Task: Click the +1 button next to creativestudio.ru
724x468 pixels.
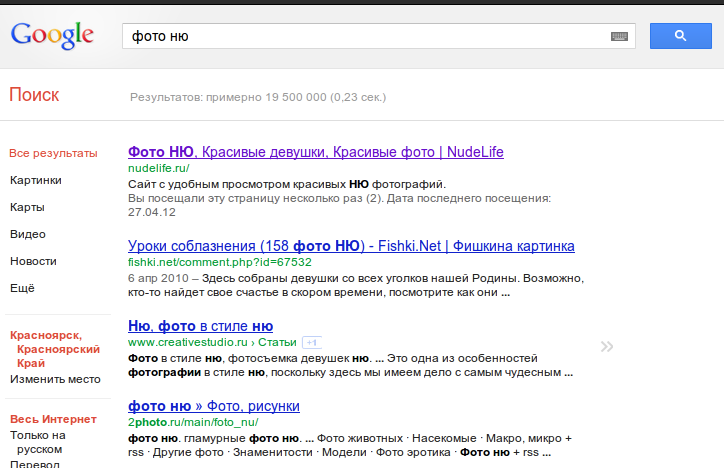Action: point(312,342)
